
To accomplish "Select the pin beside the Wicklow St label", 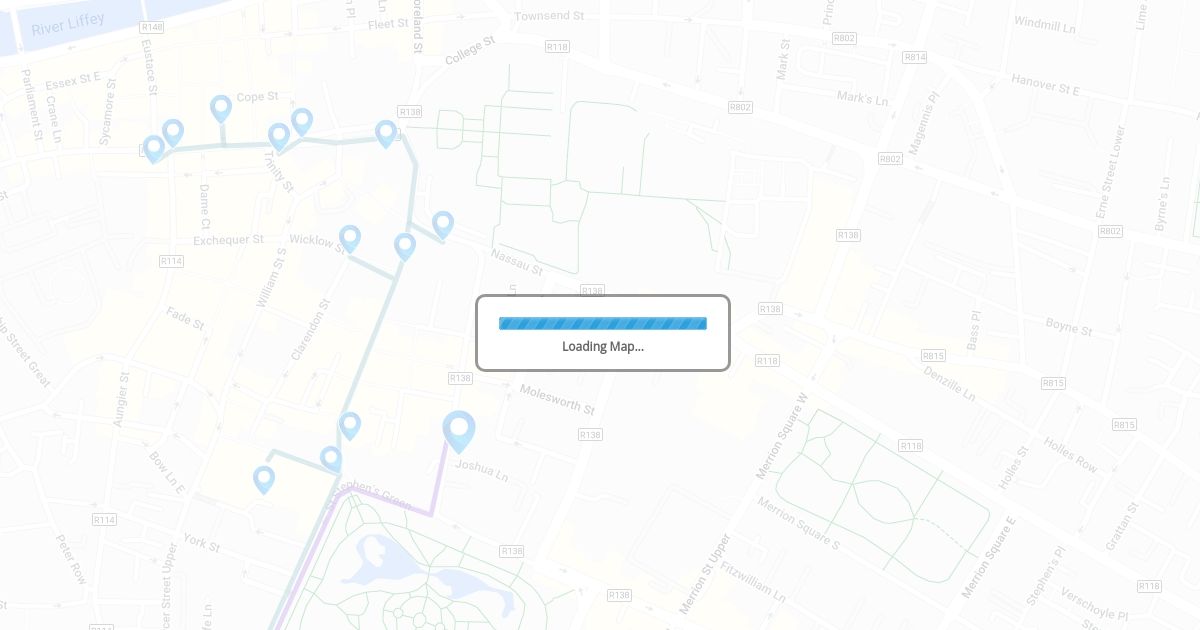I will tap(349, 239).
